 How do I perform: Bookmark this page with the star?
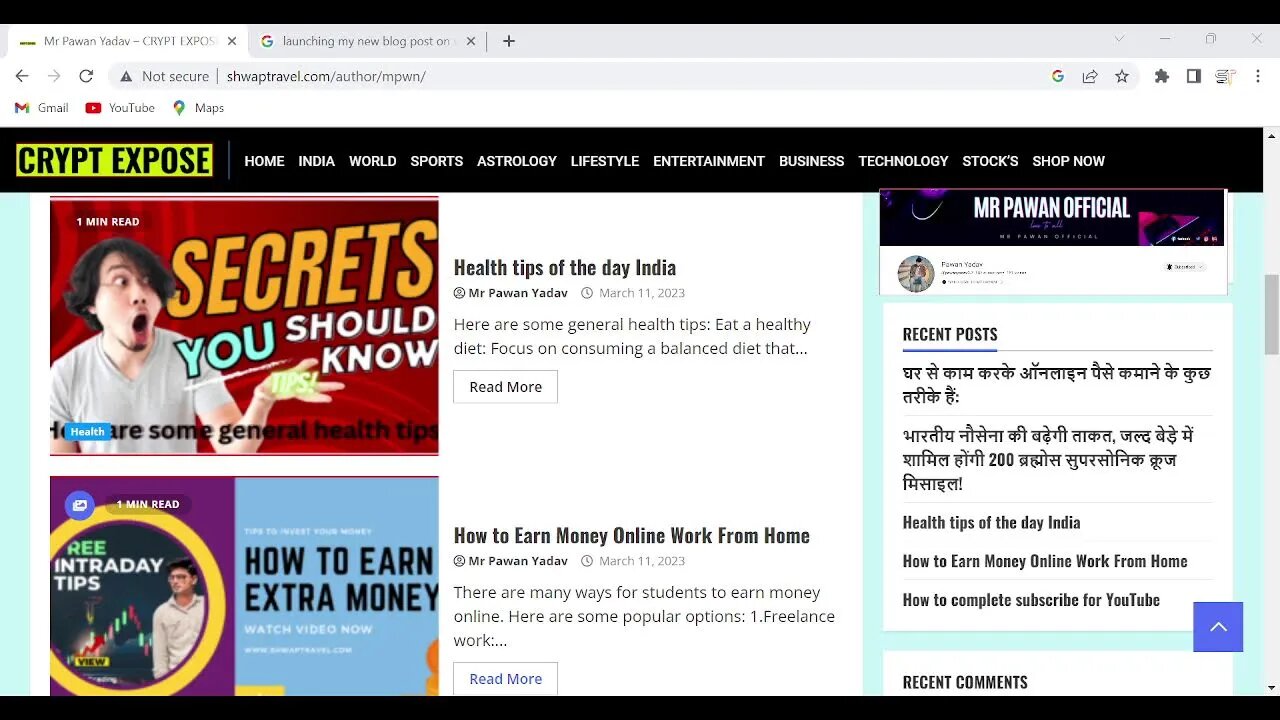point(1122,76)
